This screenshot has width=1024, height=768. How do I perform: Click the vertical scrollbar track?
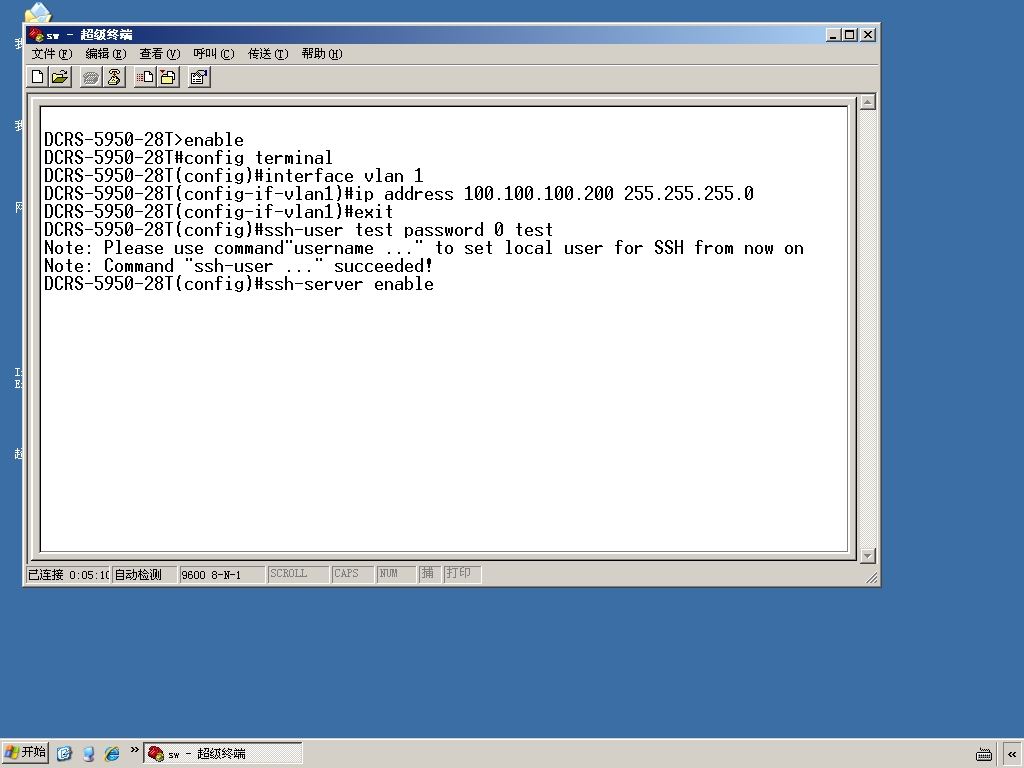[x=867, y=328]
